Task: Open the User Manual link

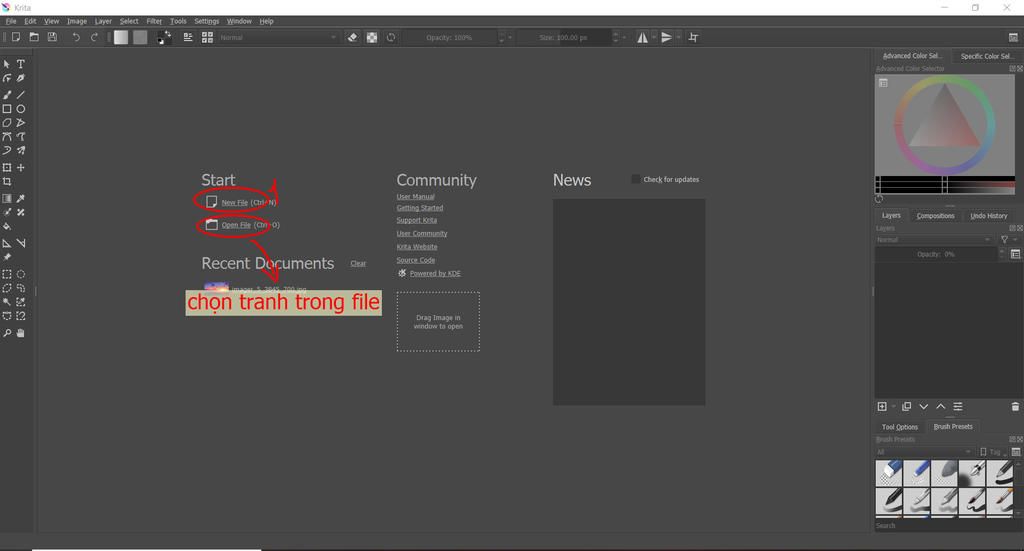Action: pos(415,197)
